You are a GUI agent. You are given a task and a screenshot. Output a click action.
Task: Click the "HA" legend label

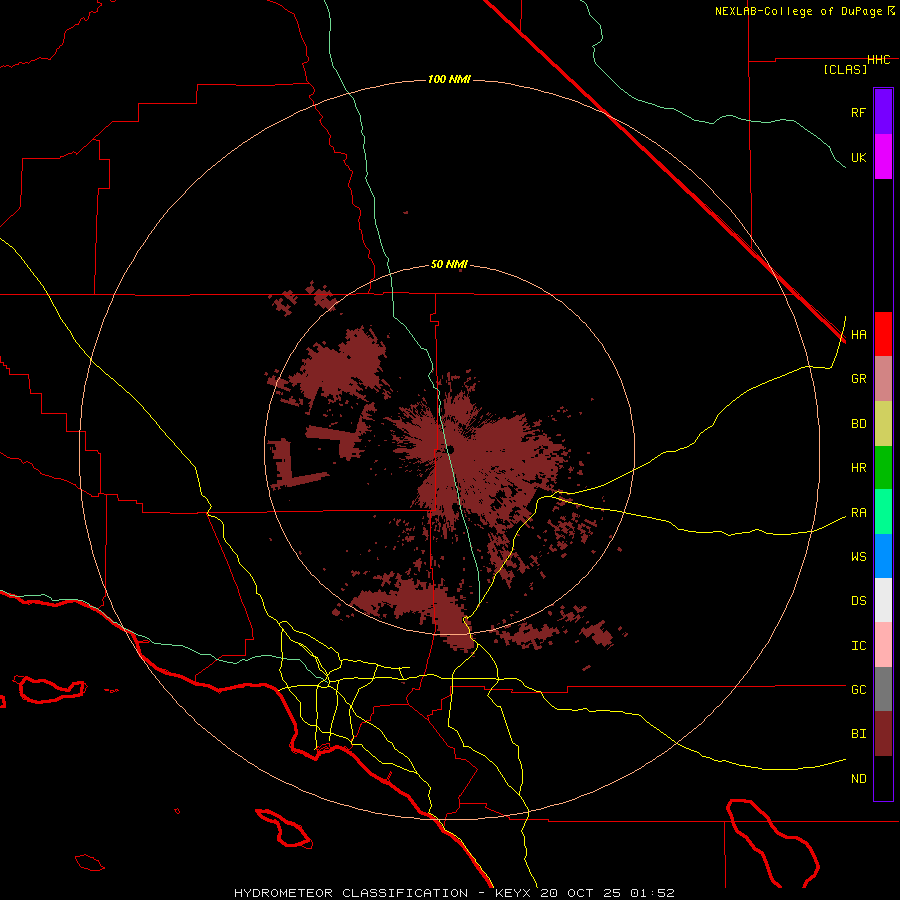(858, 335)
